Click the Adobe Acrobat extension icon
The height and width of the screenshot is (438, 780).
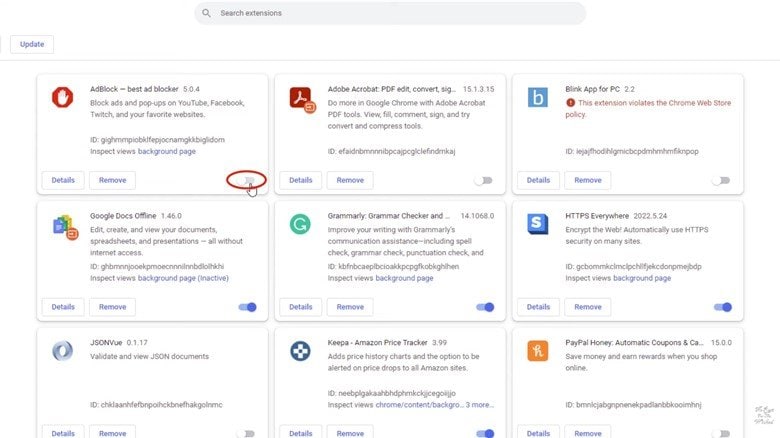(302, 100)
